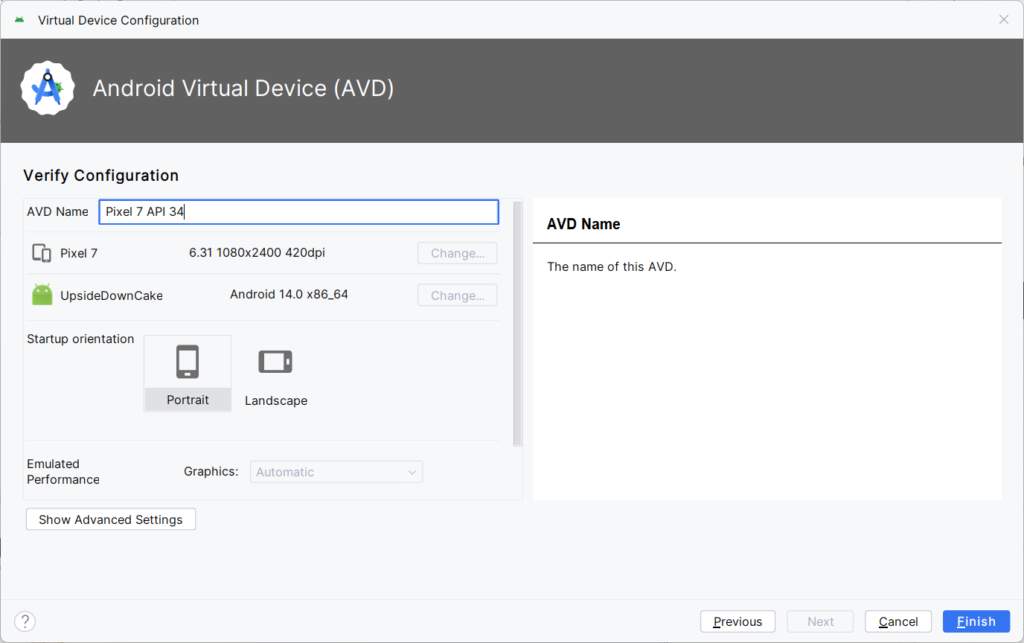This screenshot has height=643, width=1024.
Task: Click the Android Studio logo in header
Action: (x=47, y=88)
